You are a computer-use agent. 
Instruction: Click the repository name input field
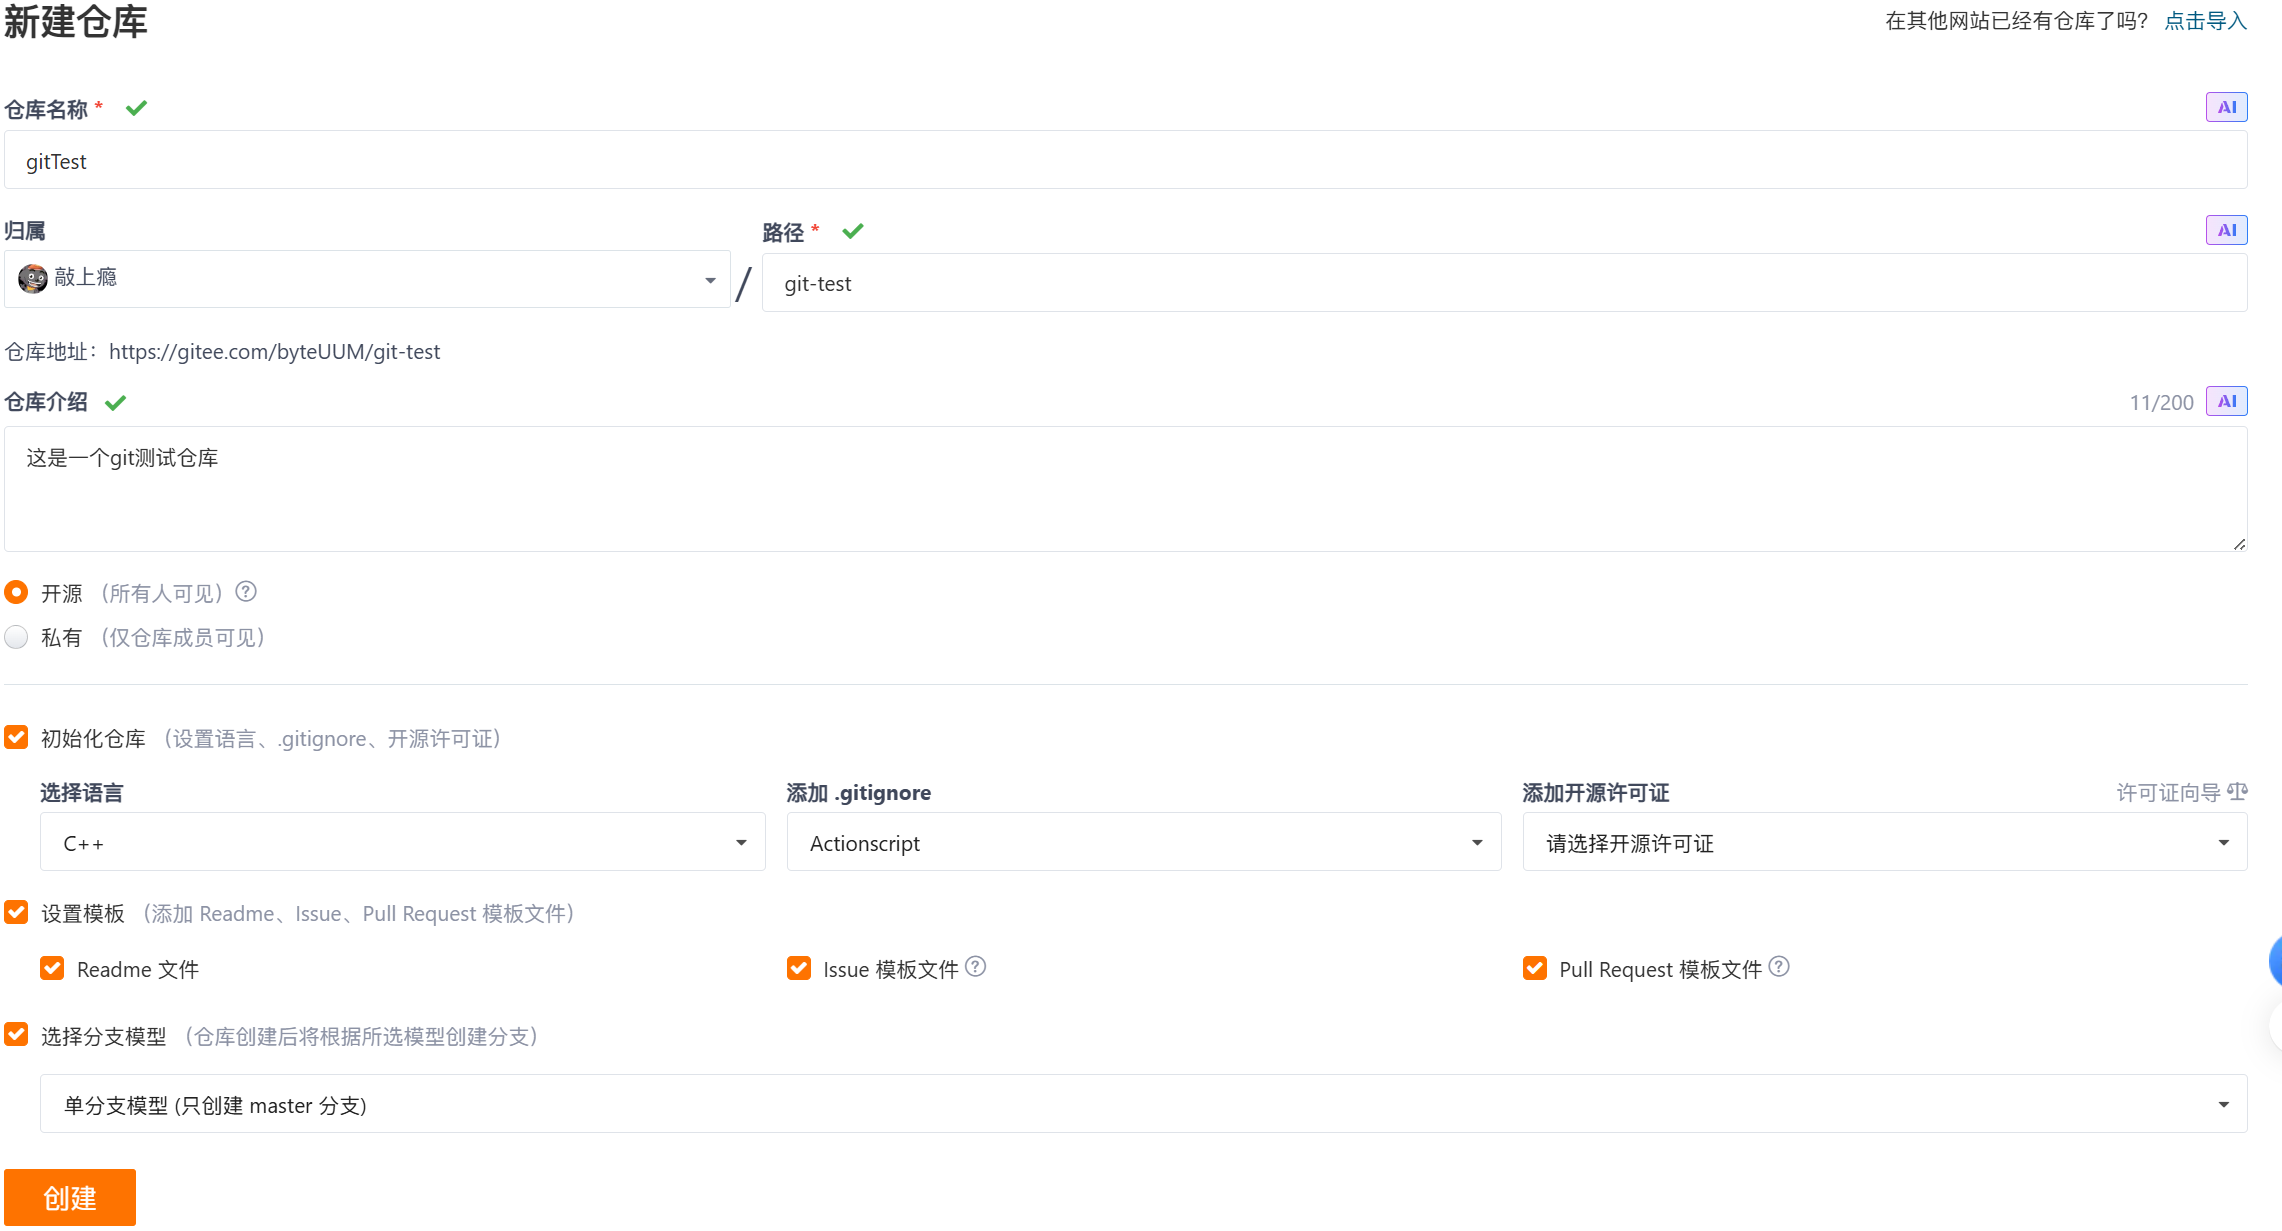[1125, 160]
